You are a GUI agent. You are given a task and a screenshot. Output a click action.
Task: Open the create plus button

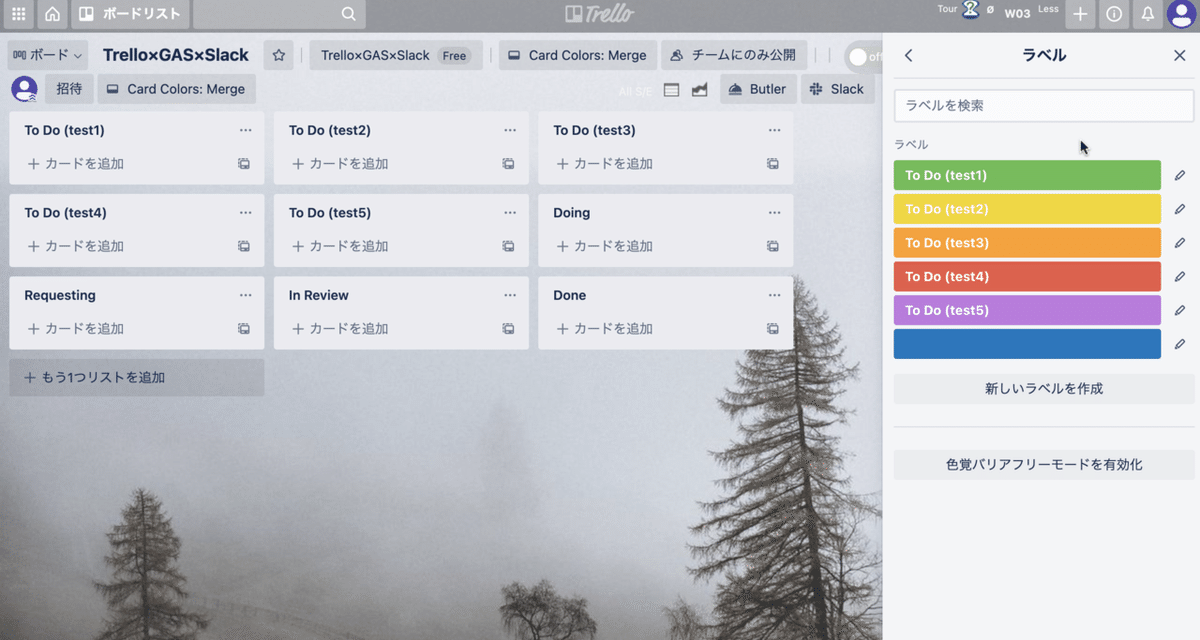coord(1080,14)
